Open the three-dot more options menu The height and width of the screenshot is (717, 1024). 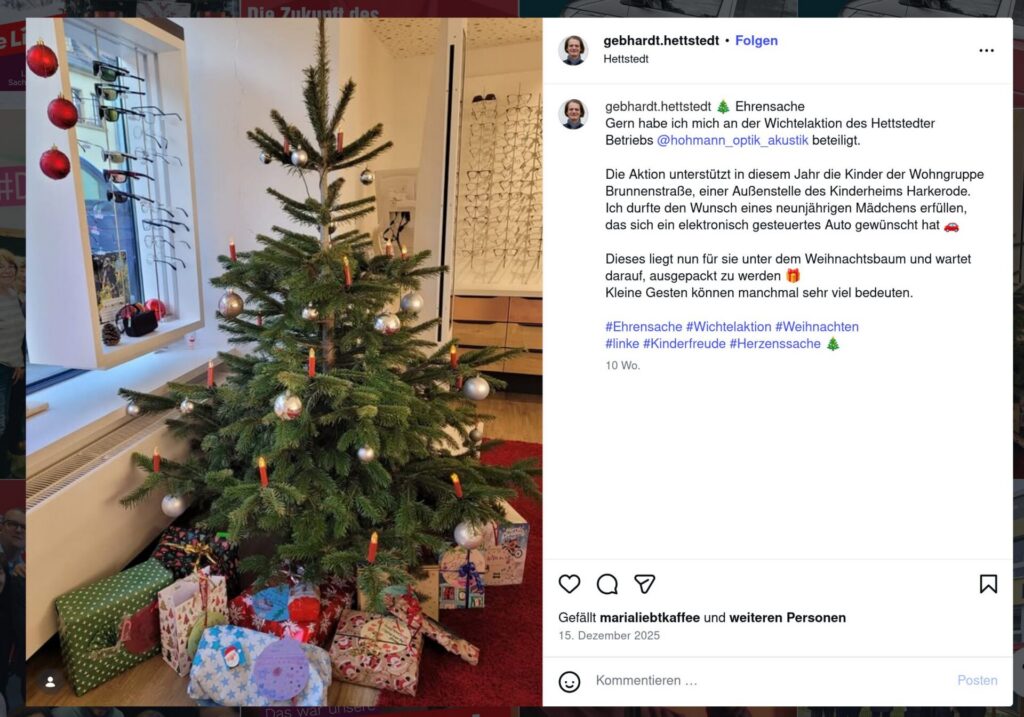986,50
